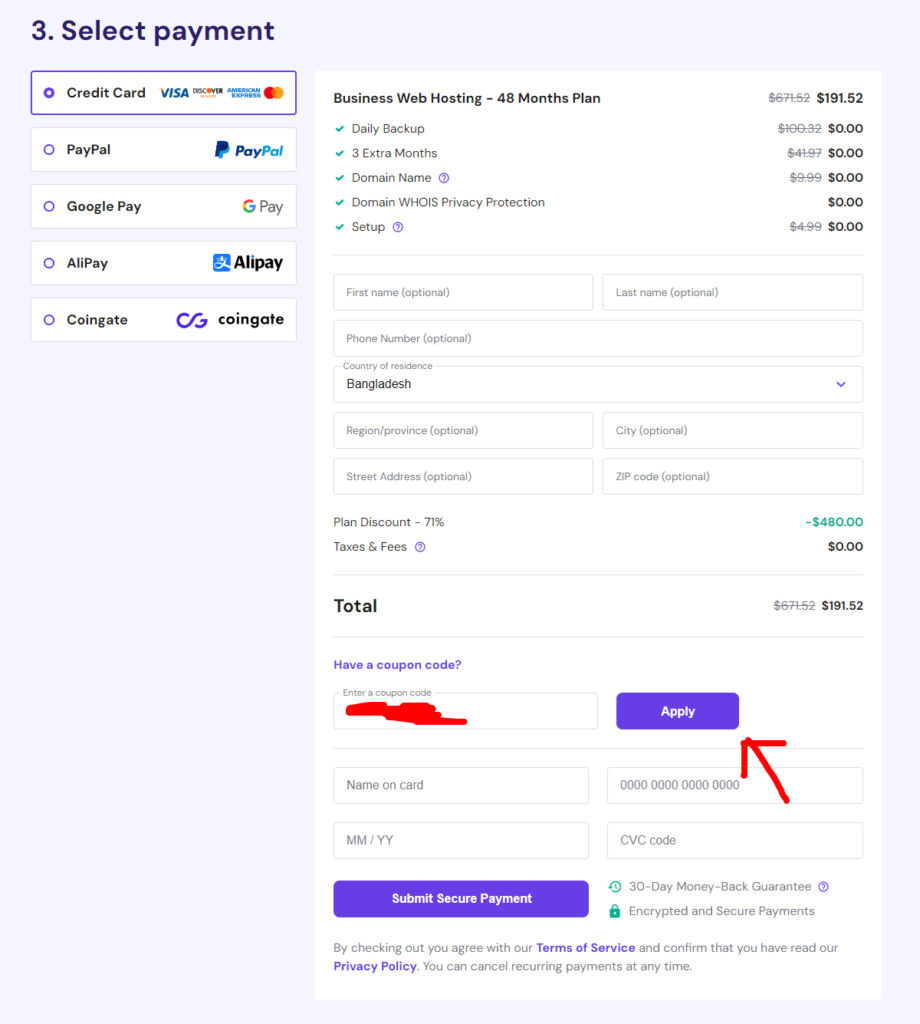This screenshot has height=1024, width=920.
Task: Click the G Pay logo
Action: (262, 206)
